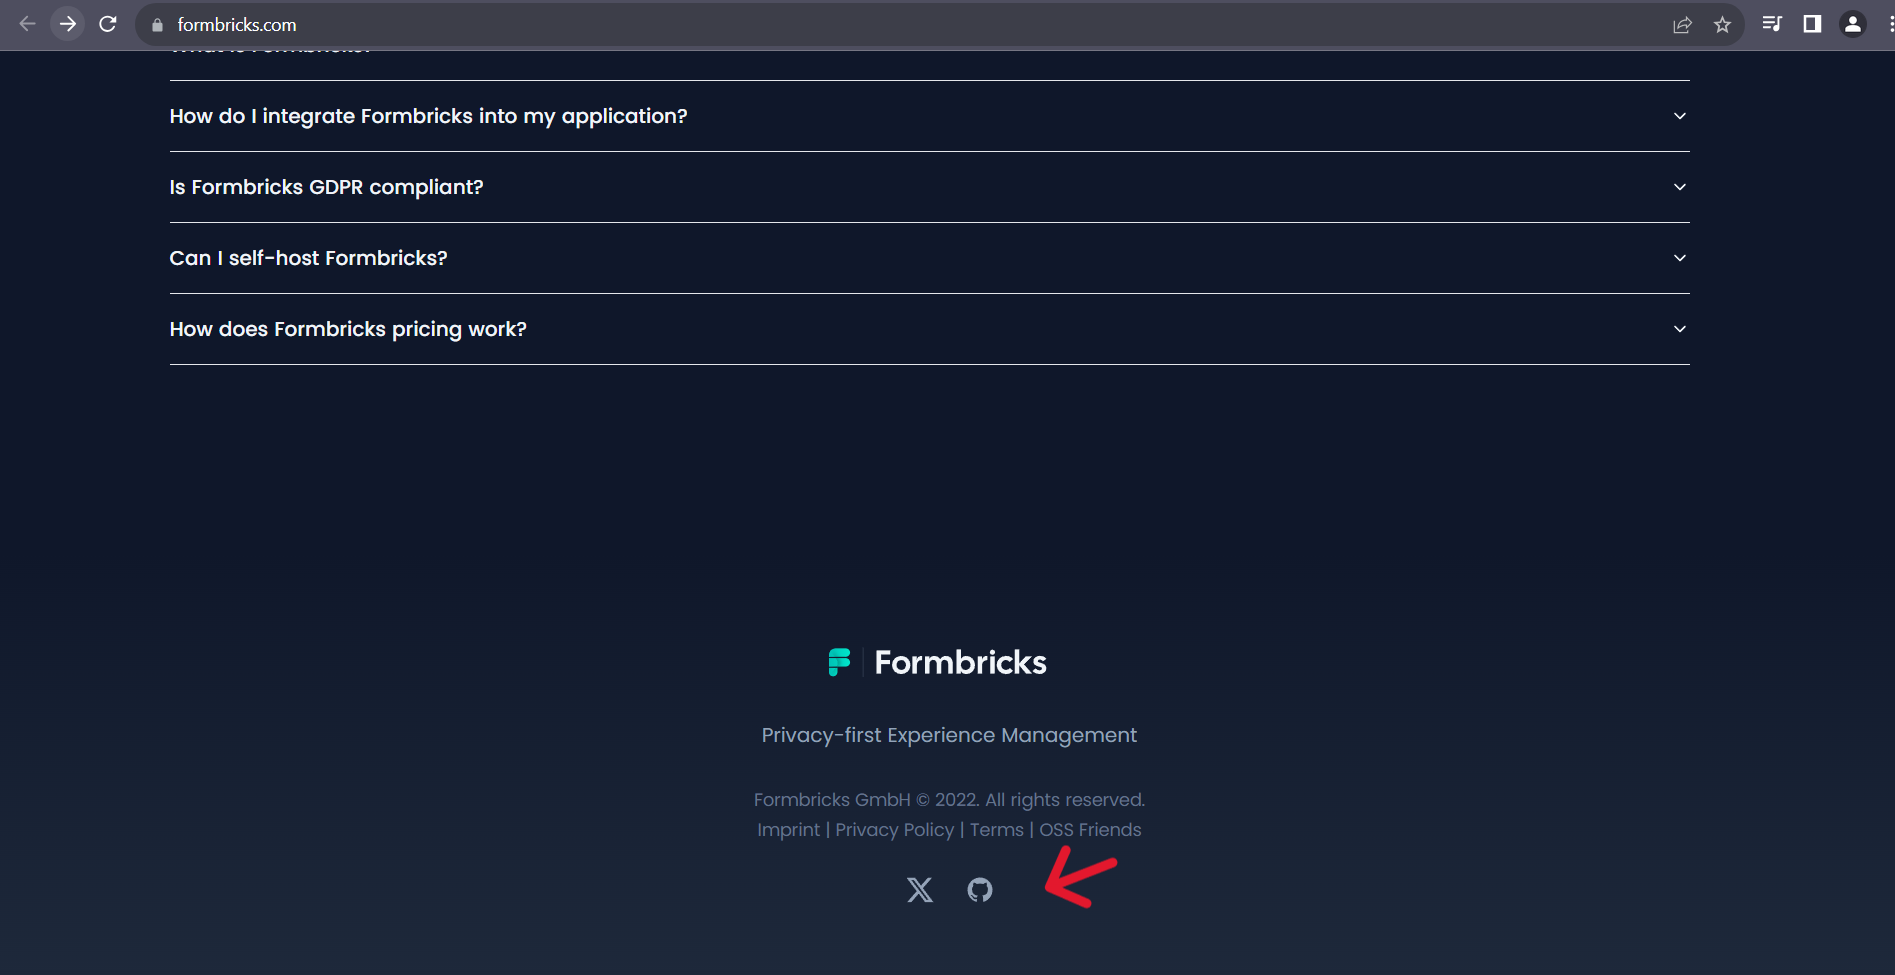Viewport: 1895px width, 975px height.
Task: Click the back navigation arrow
Action: click(x=27, y=24)
